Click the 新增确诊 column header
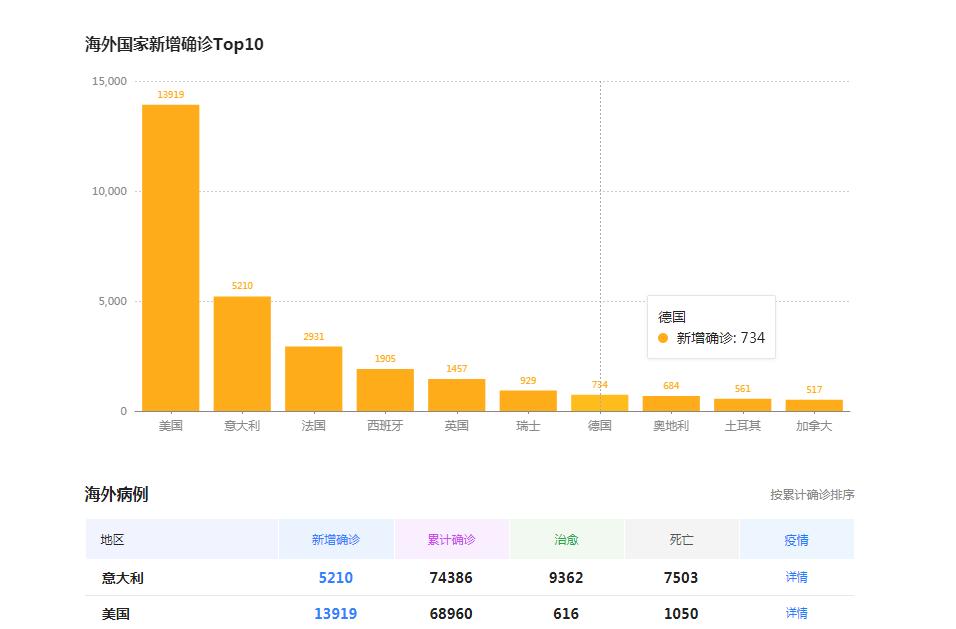This screenshot has height=629, width=956. click(336, 539)
